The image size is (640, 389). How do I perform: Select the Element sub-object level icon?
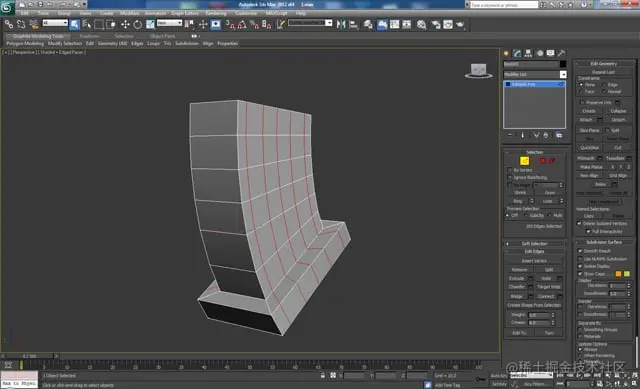pyautogui.click(x=552, y=161)
